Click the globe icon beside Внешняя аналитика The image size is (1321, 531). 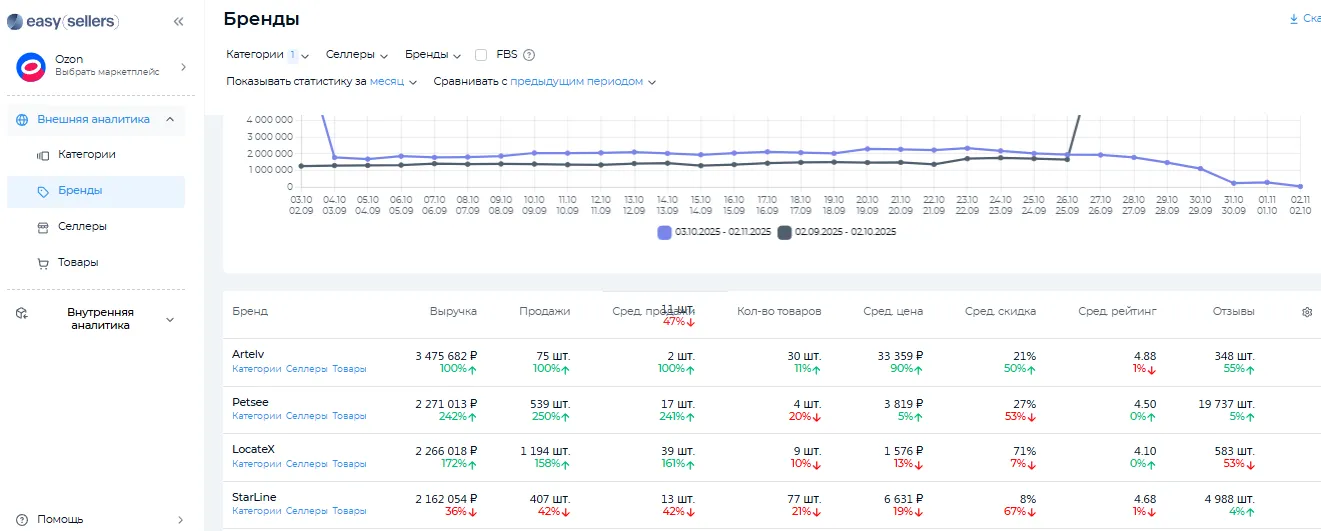point(22,119)
